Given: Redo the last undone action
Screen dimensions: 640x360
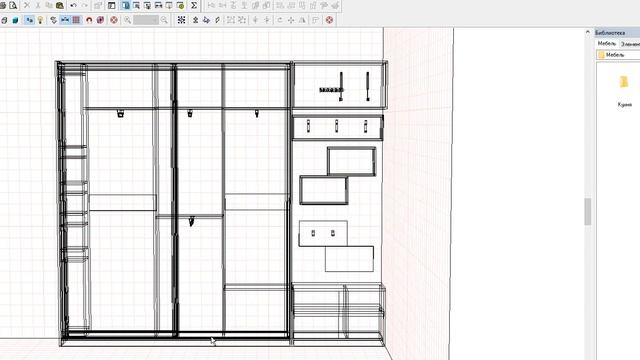Looking at the screenshot, I should click(84, 6).
